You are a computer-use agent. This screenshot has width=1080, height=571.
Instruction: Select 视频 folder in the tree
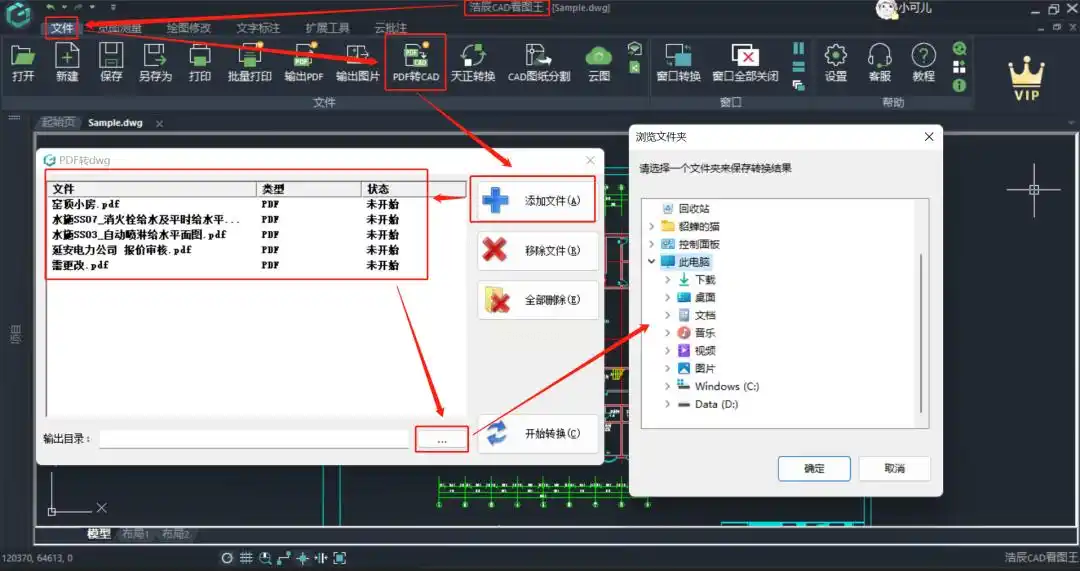[x=705, y=351]
